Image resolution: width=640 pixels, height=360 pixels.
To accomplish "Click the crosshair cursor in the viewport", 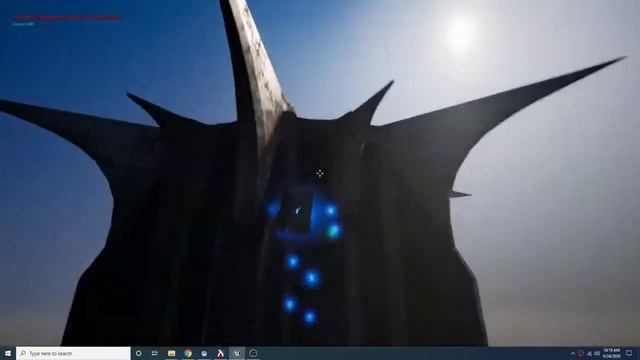I will point(320,173).
